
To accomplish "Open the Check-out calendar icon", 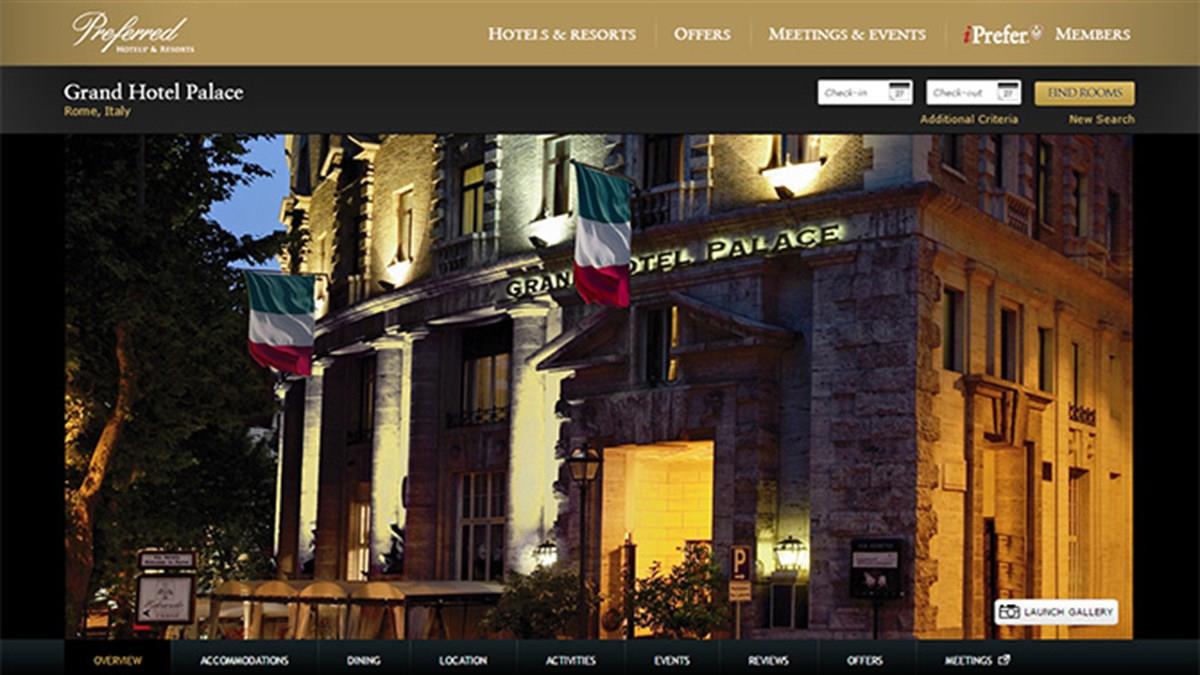I will click(1007, 93).
